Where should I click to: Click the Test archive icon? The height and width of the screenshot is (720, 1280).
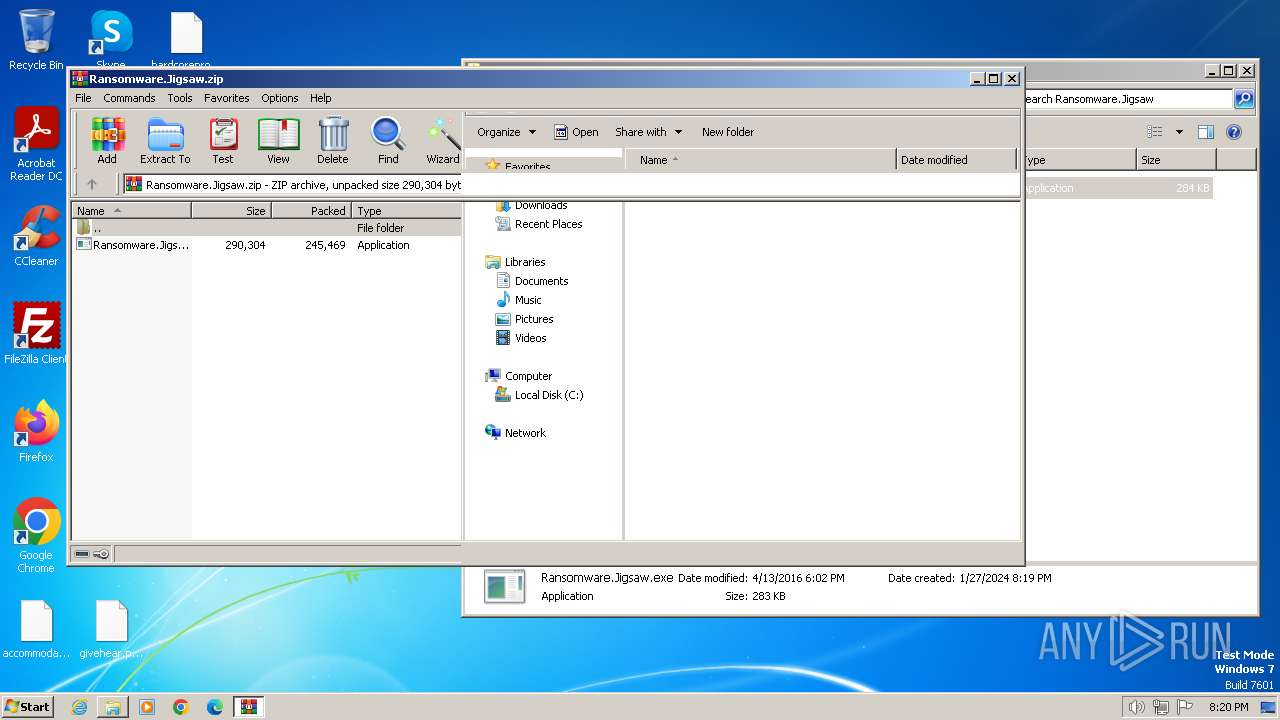223,140
